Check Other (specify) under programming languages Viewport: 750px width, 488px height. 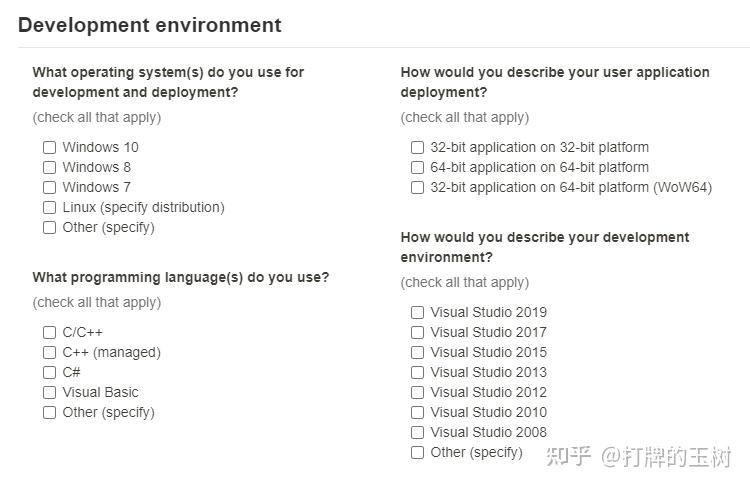click(x=49, y=413)
